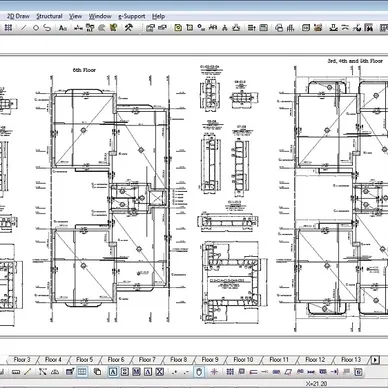Click the small grid dots icon in bottom toolbar
This screenshot has height=388, width=388.
coord(230,371)
